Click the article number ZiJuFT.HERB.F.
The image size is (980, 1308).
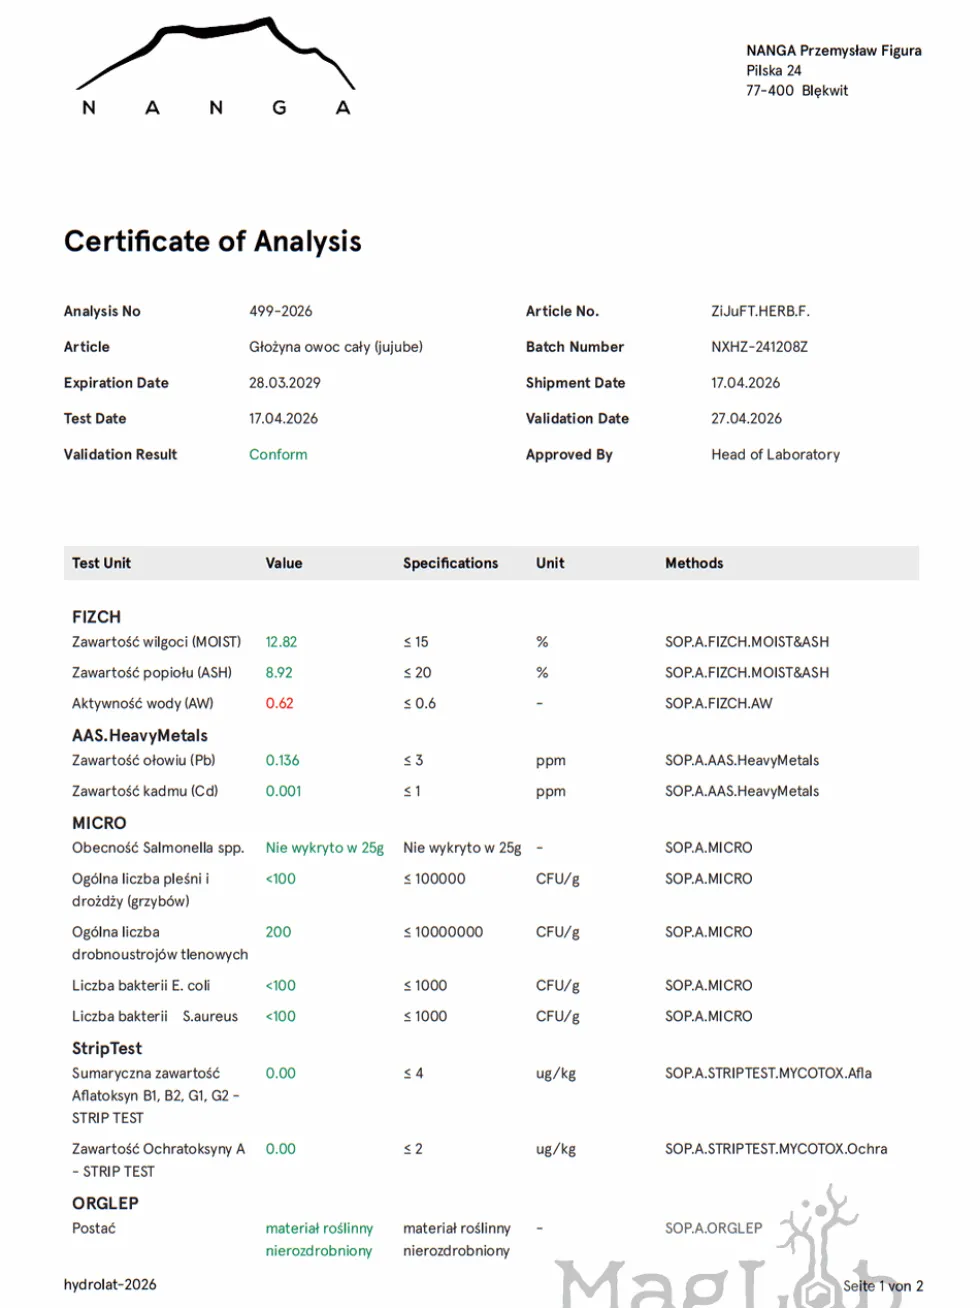coord(760,311)
